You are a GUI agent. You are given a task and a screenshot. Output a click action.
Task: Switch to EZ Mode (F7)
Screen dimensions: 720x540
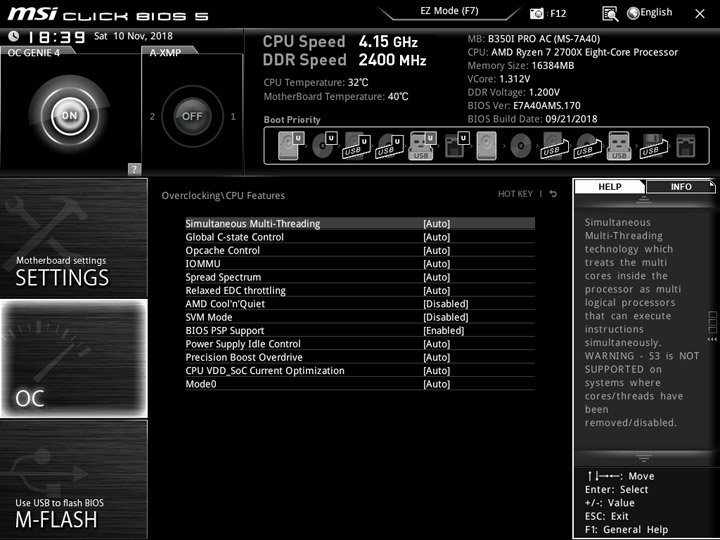[449, 11]
